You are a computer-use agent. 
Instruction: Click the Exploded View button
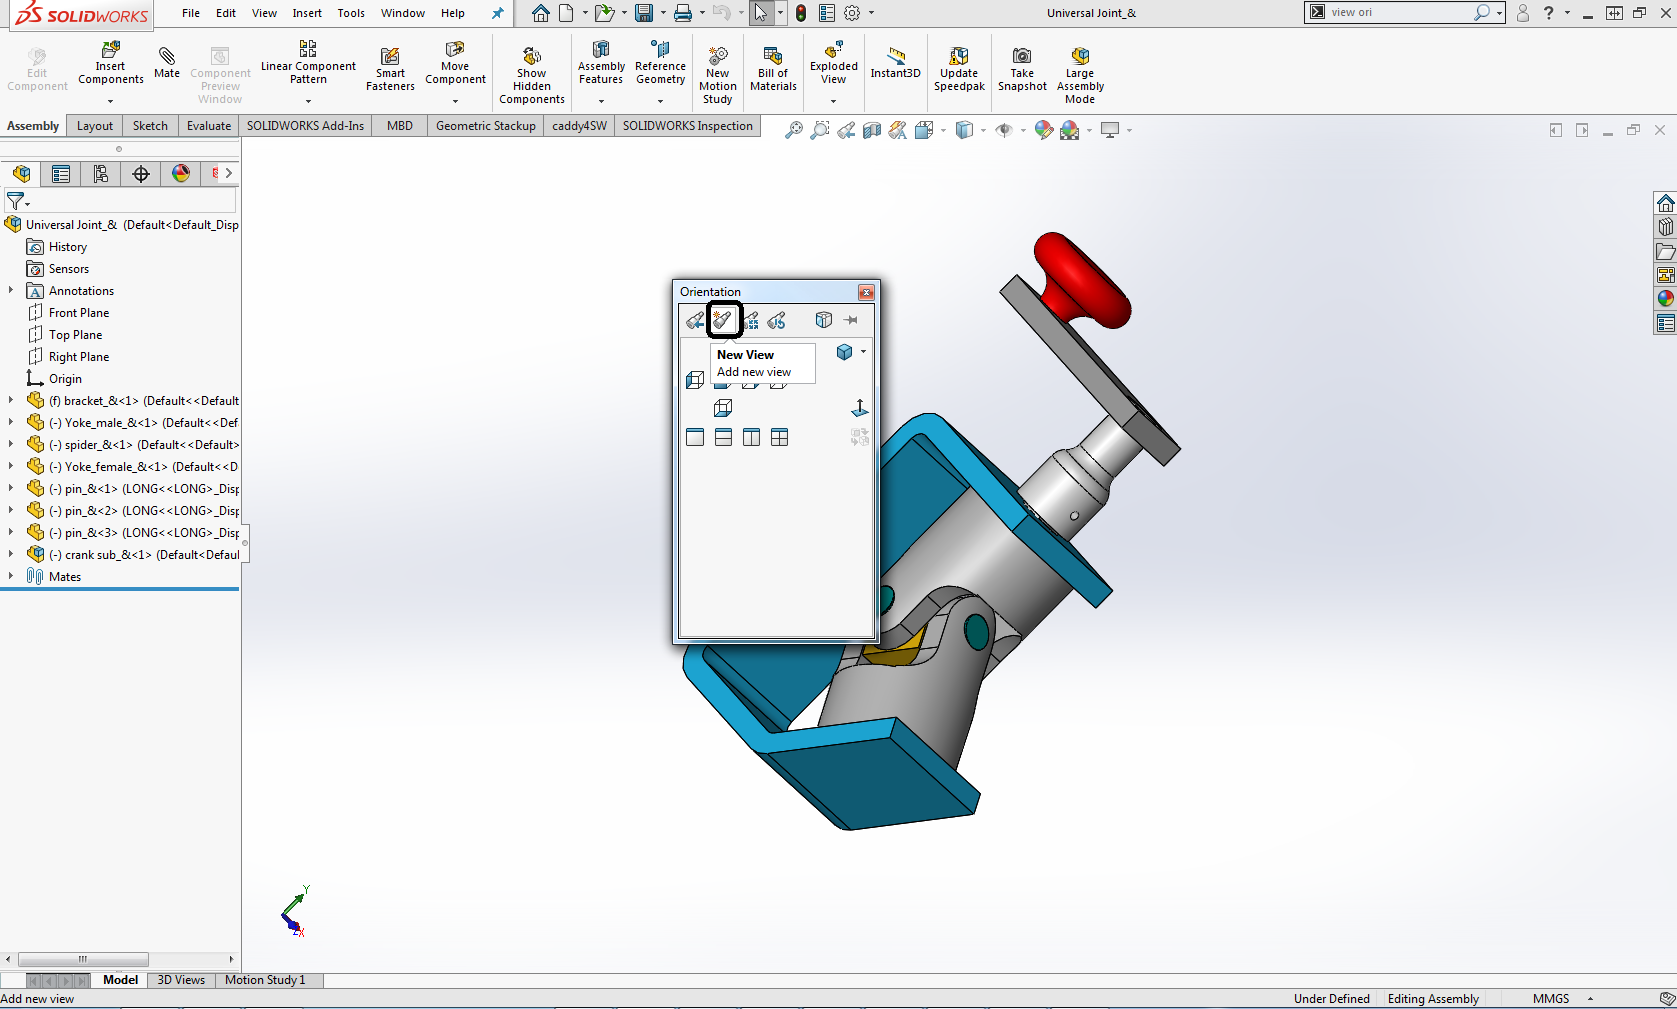click(833, 64)
